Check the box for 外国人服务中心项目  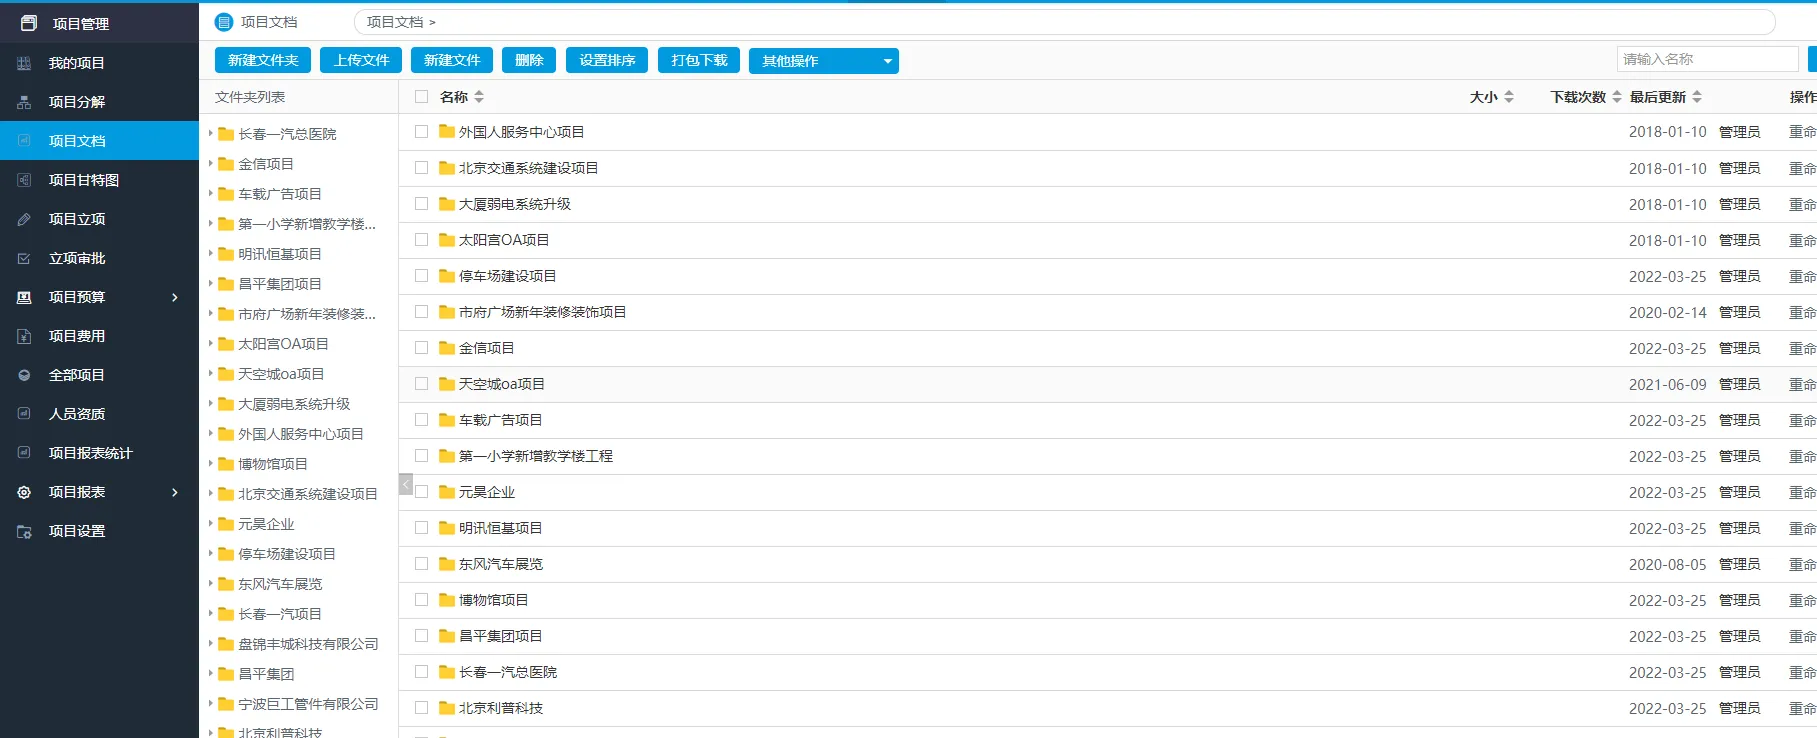pos(421,132)
